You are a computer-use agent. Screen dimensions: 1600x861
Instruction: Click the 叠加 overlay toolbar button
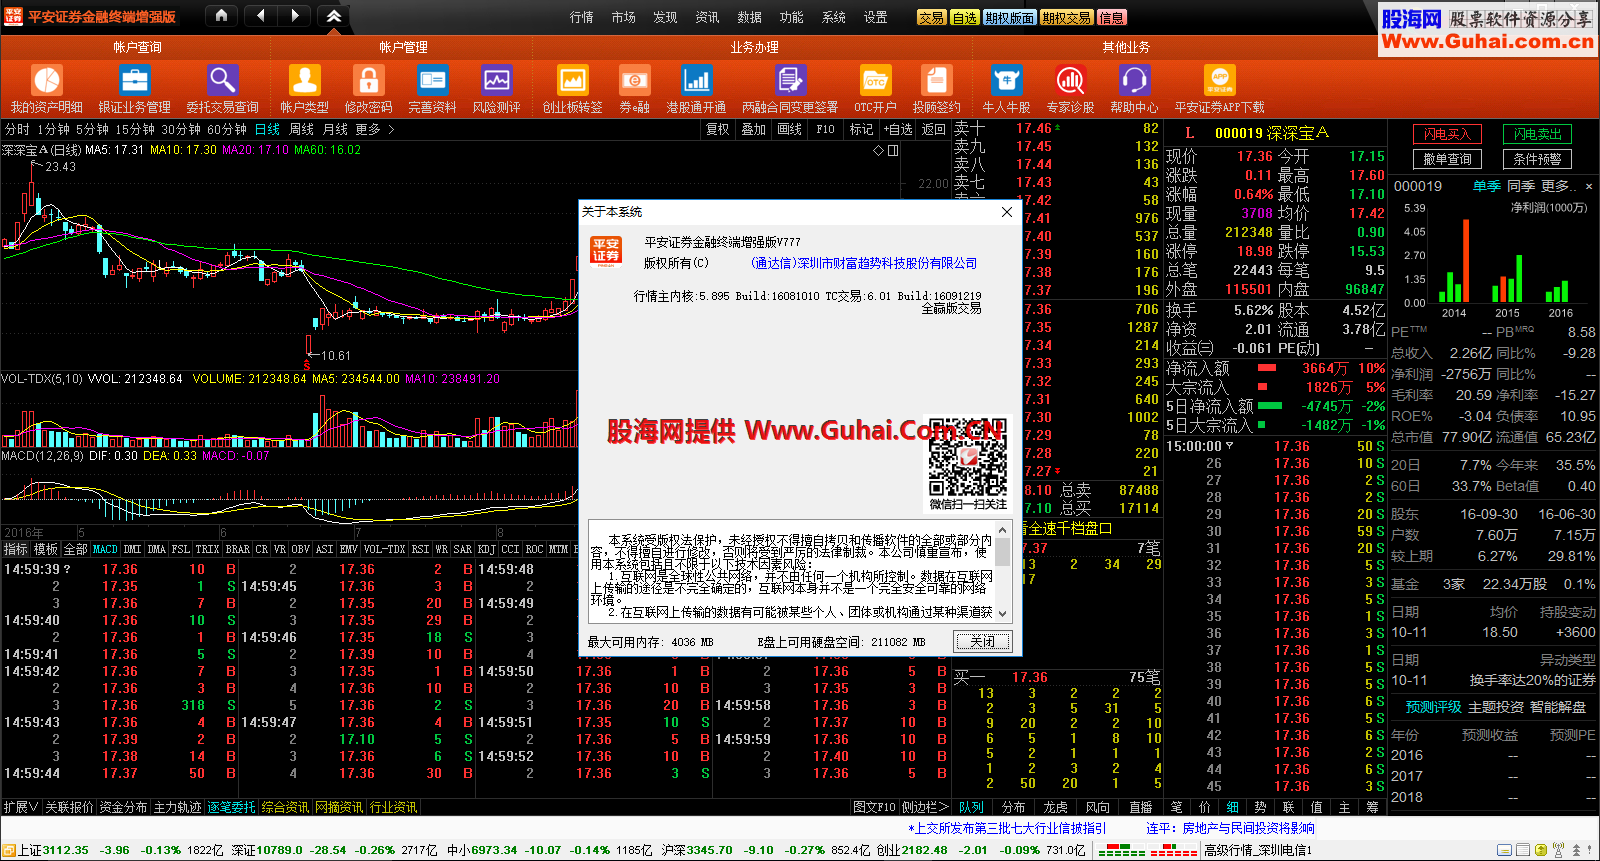coord(753,129)
